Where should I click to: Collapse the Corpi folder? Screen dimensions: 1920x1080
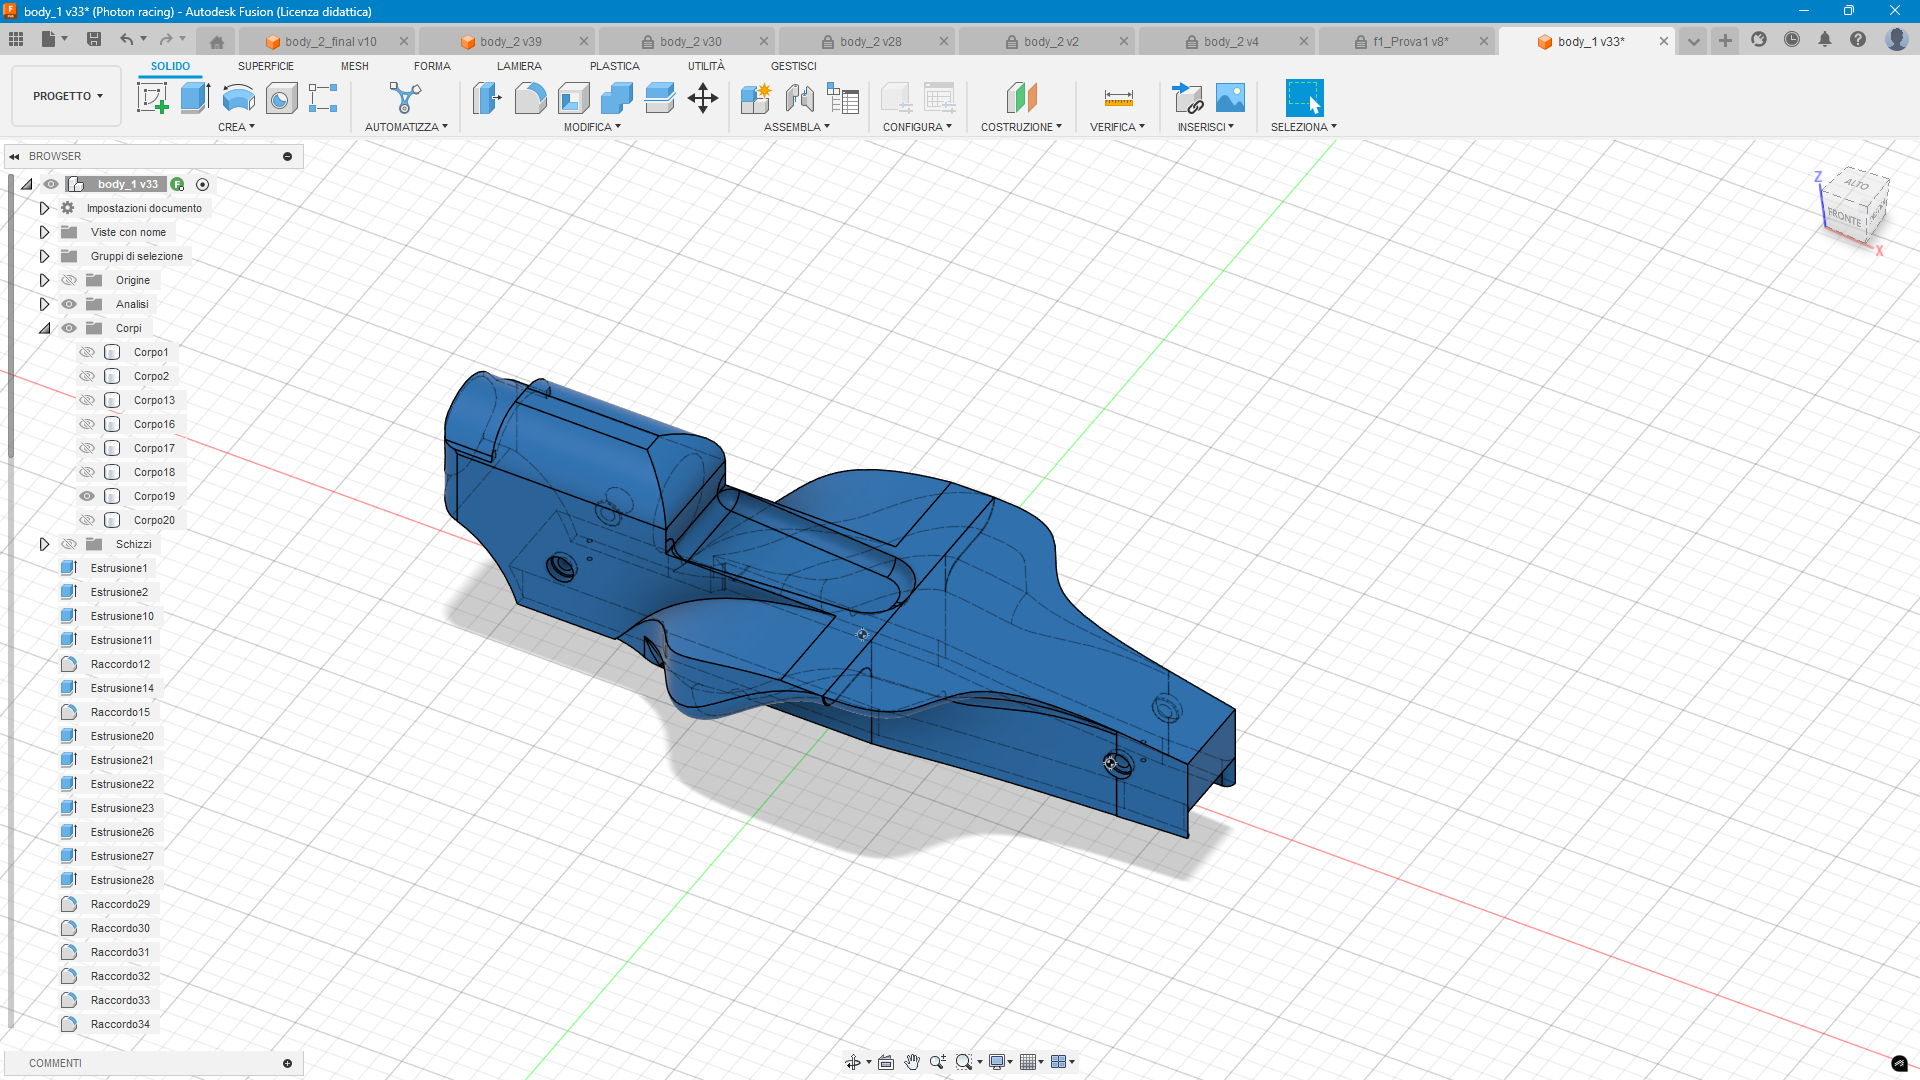tap(44, 328)
